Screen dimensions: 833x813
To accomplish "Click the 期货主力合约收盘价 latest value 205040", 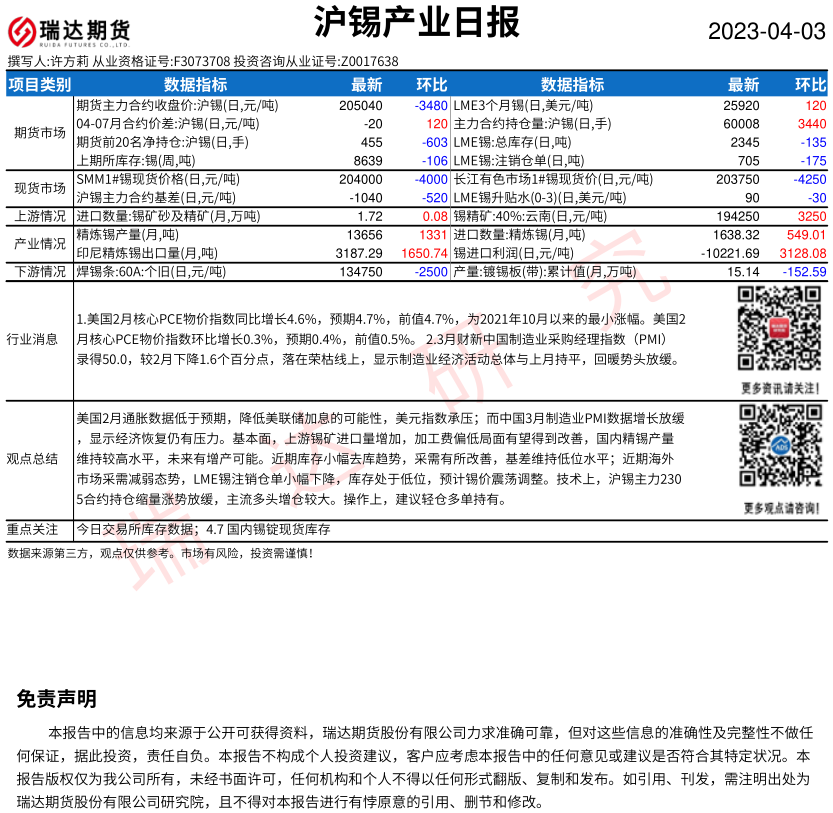I will (361, 105).
